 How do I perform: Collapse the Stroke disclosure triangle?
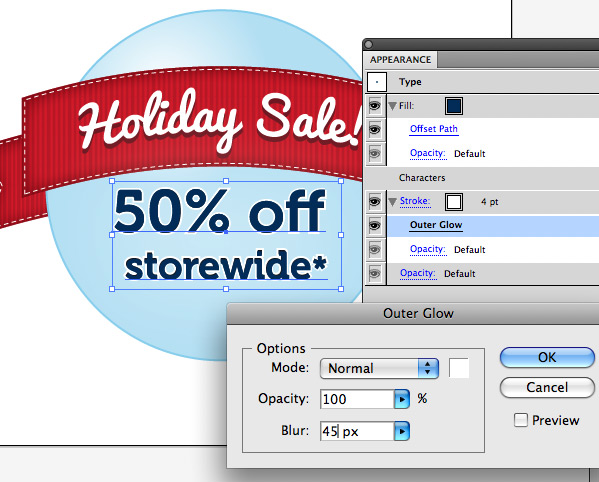tap(392, 202)
